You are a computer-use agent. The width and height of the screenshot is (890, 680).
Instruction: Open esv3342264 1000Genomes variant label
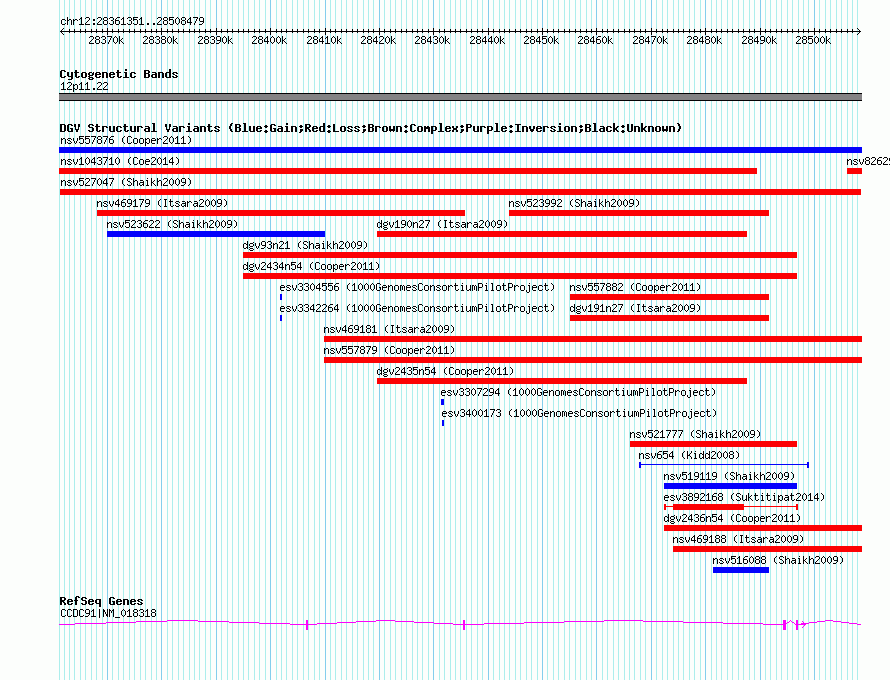click(x=417, y=308)
